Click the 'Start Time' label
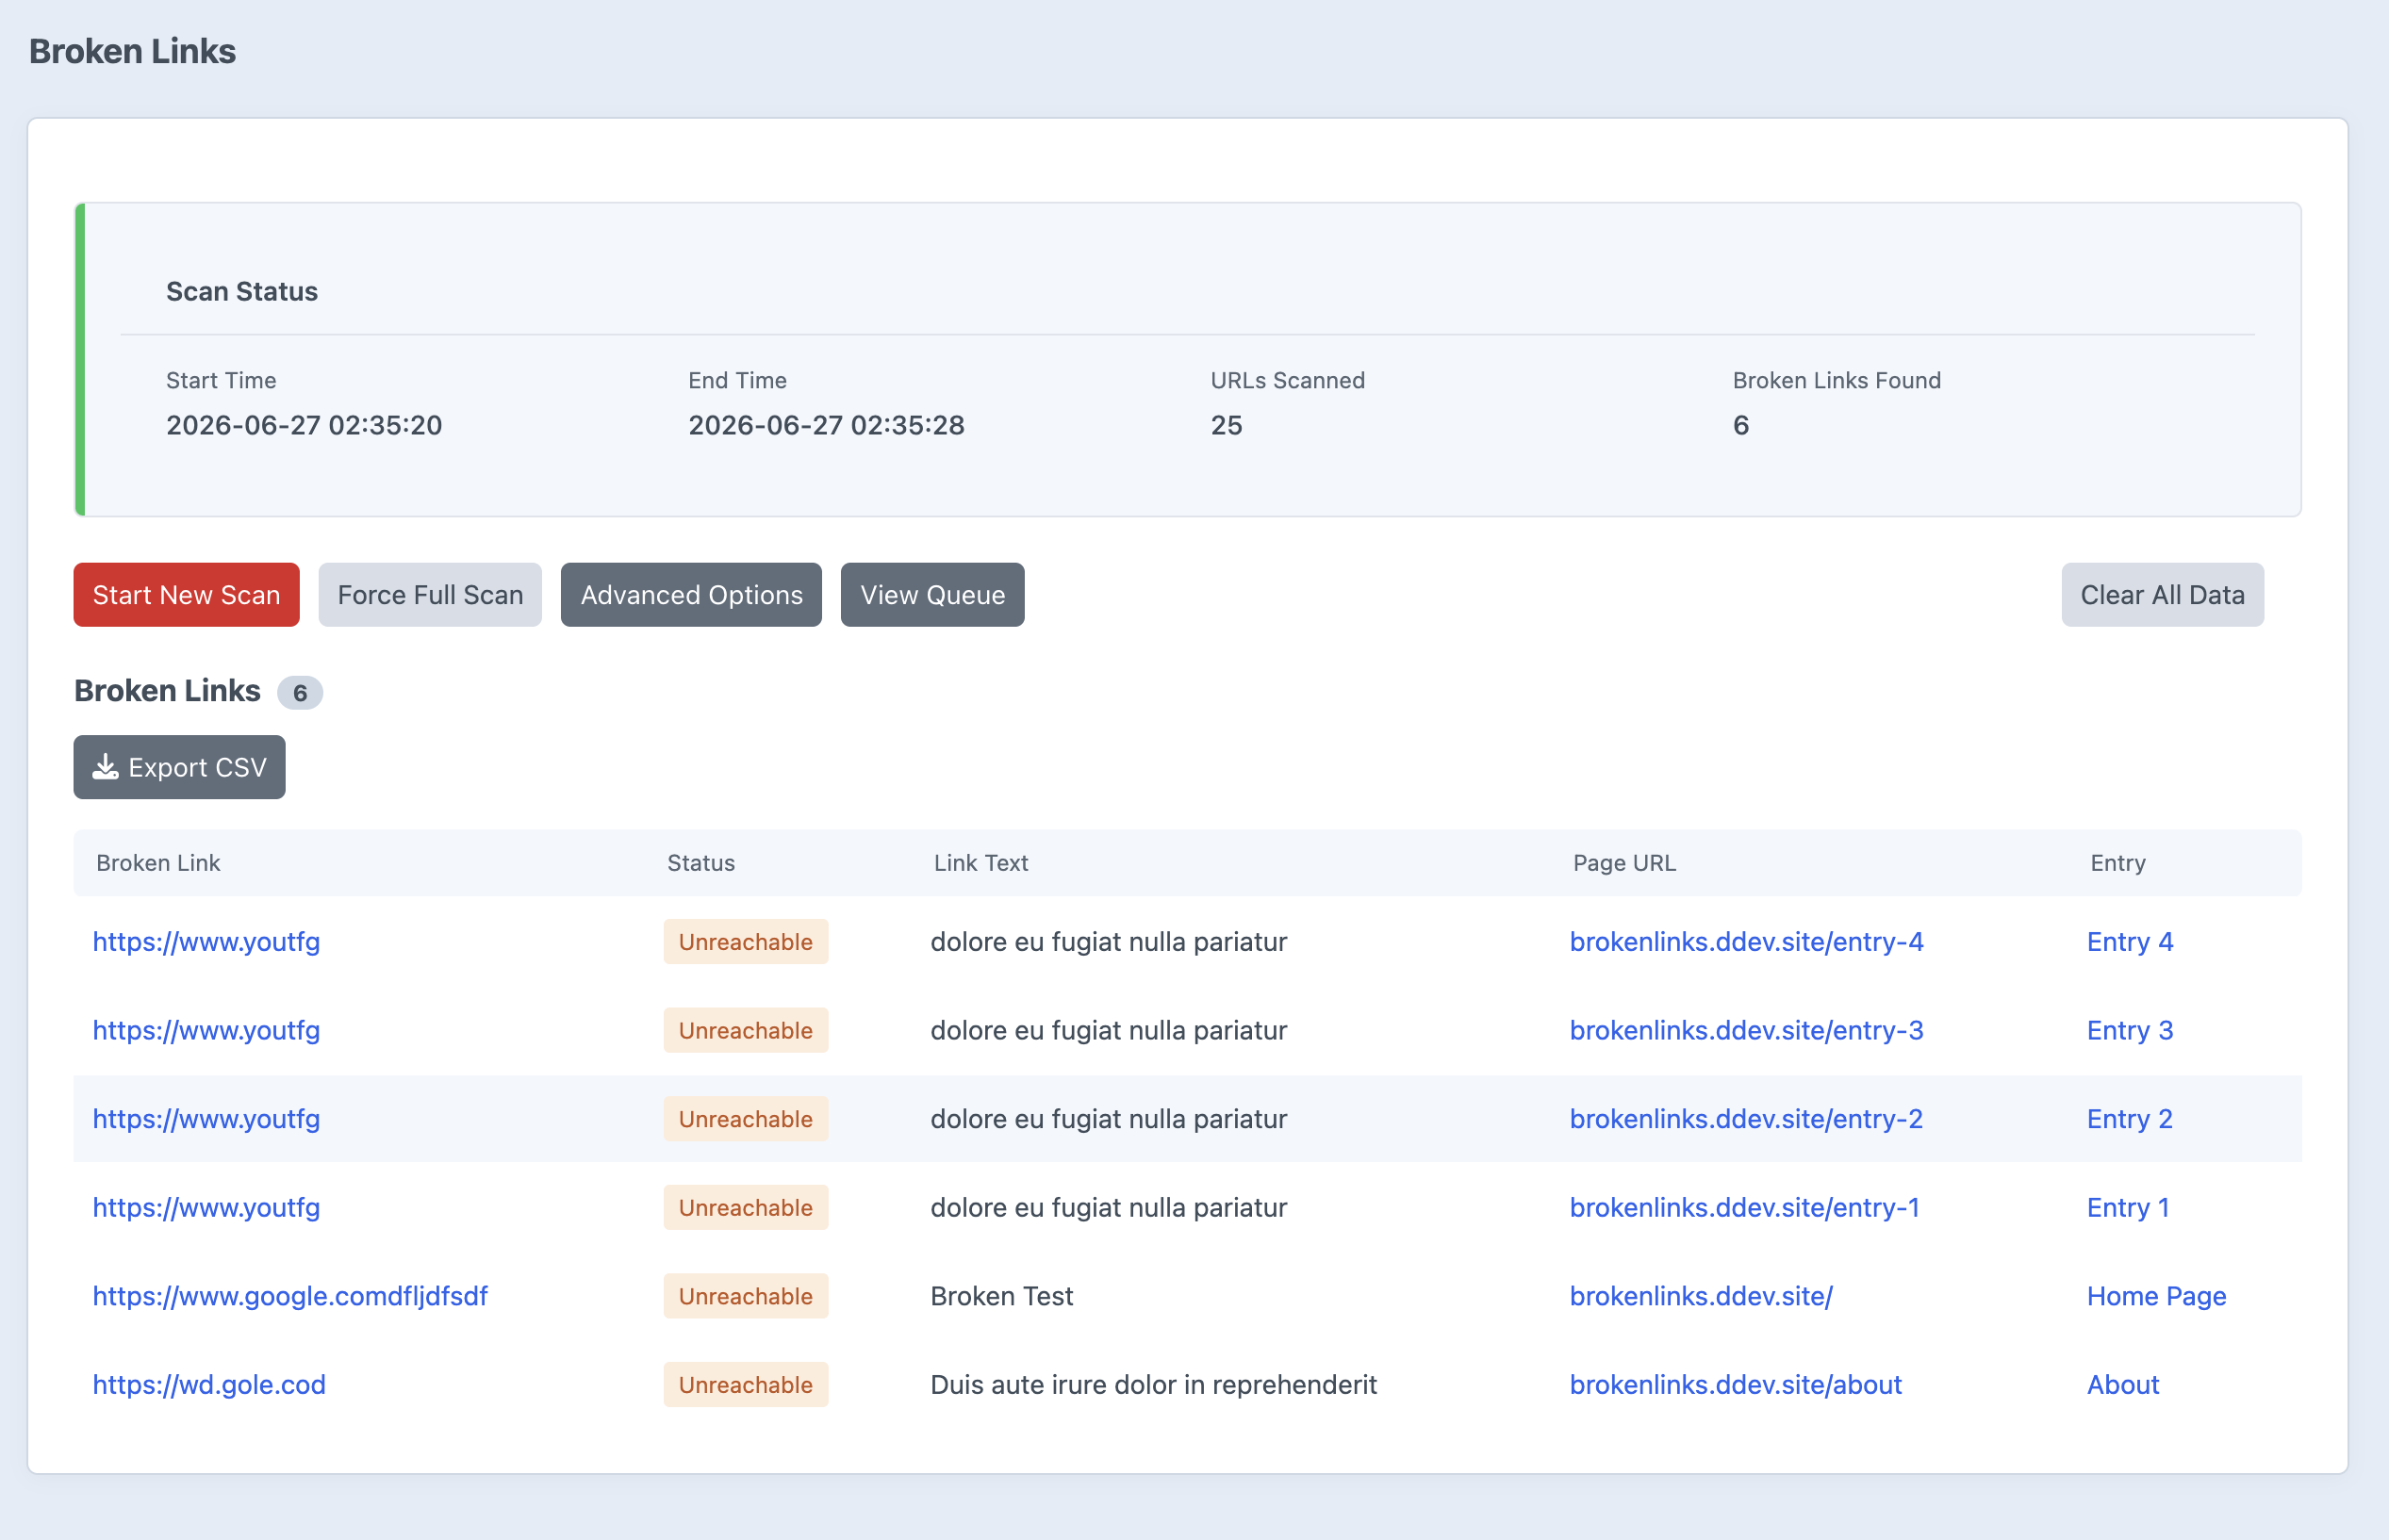This screenshot has height=1540, width=2389. point(221,380)
